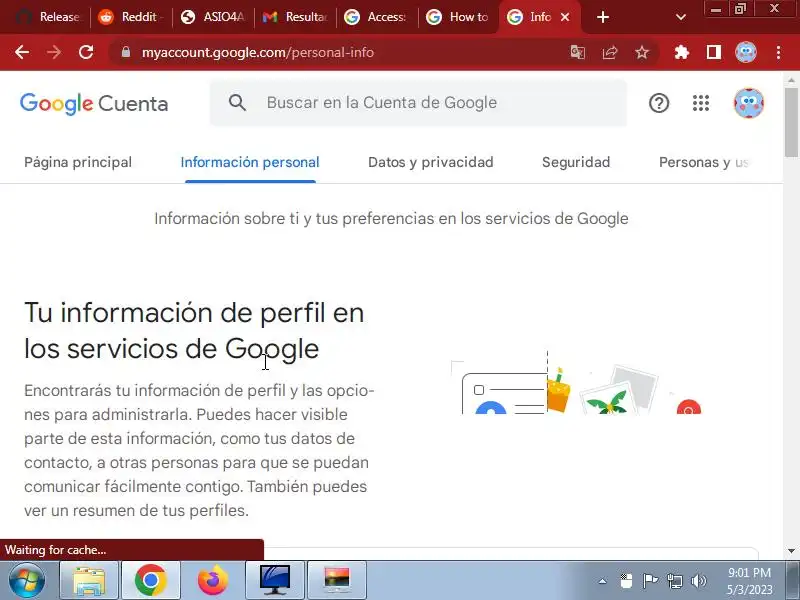Open the Página principal tab
The height and width of the screenshot is (600, 800).
[x=78, y=162]
